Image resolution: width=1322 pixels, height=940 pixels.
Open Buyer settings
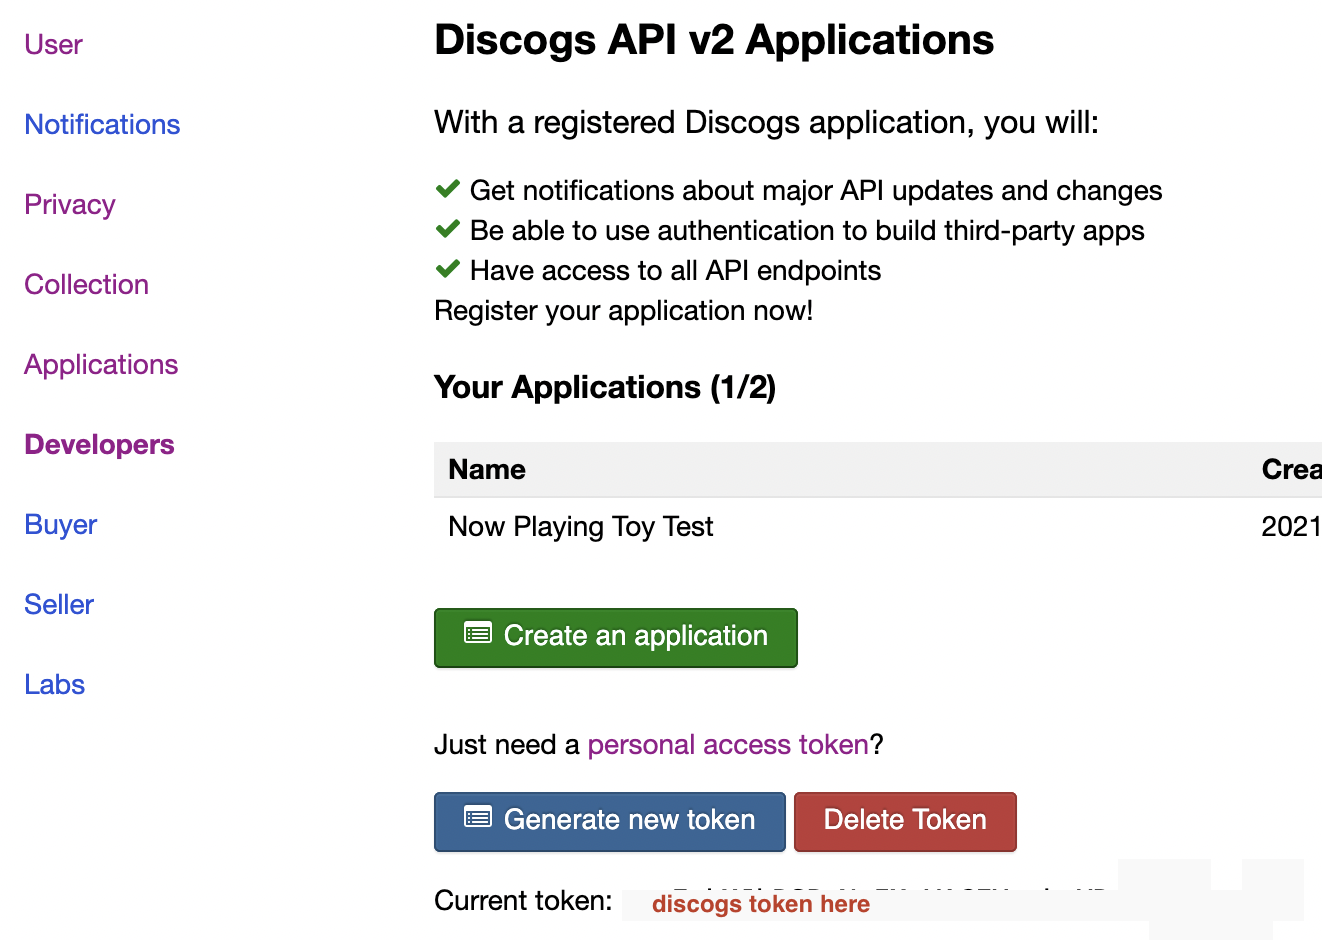(x=61, y=525)
